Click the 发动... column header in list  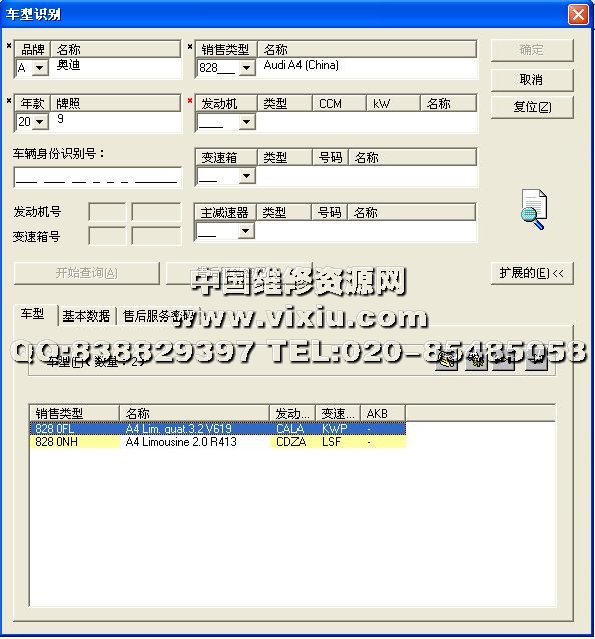(x=293, y=413)
